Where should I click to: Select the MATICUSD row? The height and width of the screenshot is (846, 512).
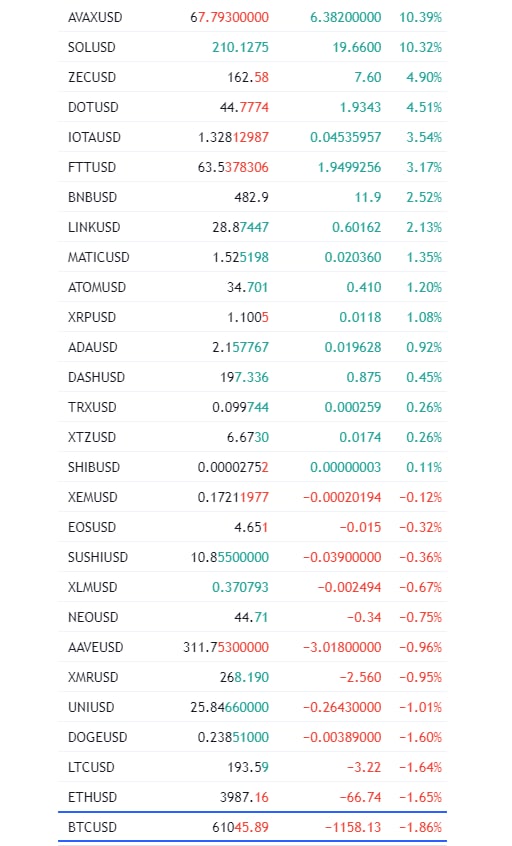pos(252,257)
